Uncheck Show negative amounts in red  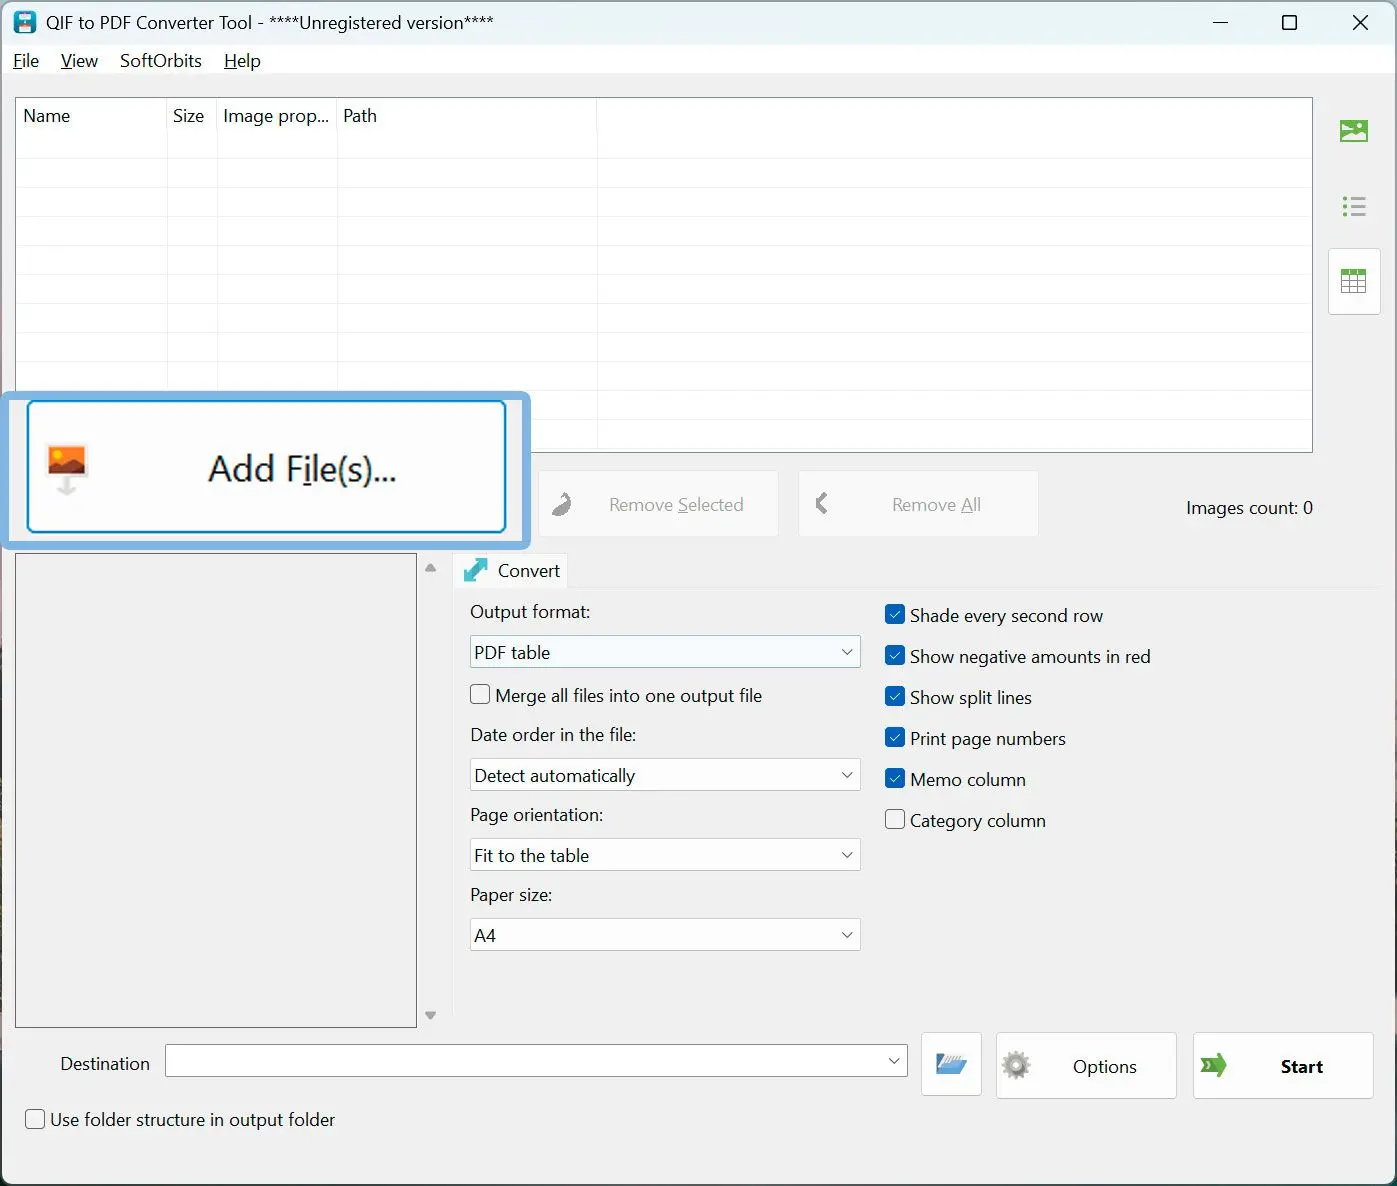895,656
